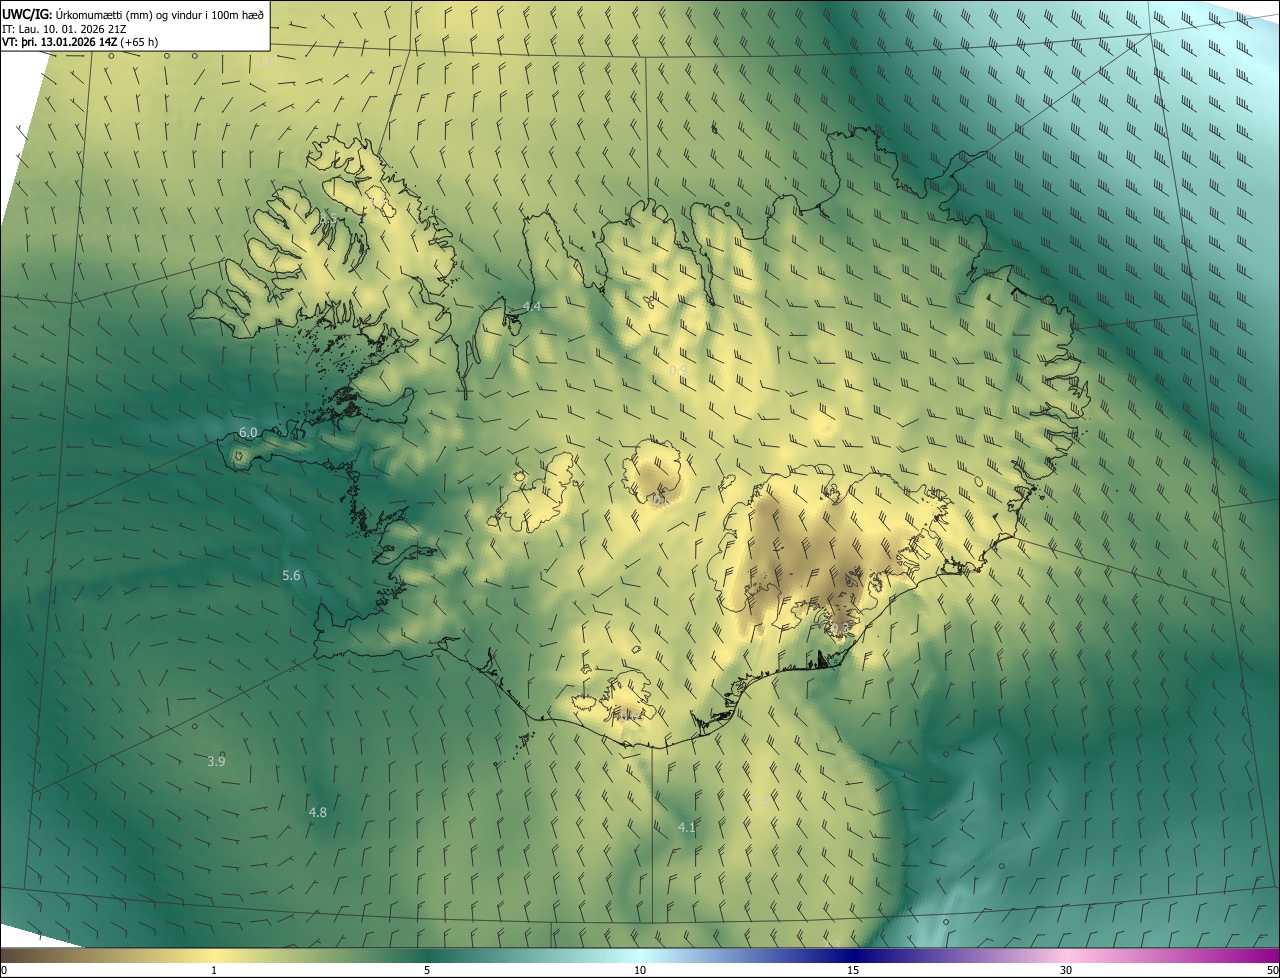The width and height of the screenshot is (1280, 978).
Task: Click the 0.9 precipitation value label
Action: [x=678, y=370]
